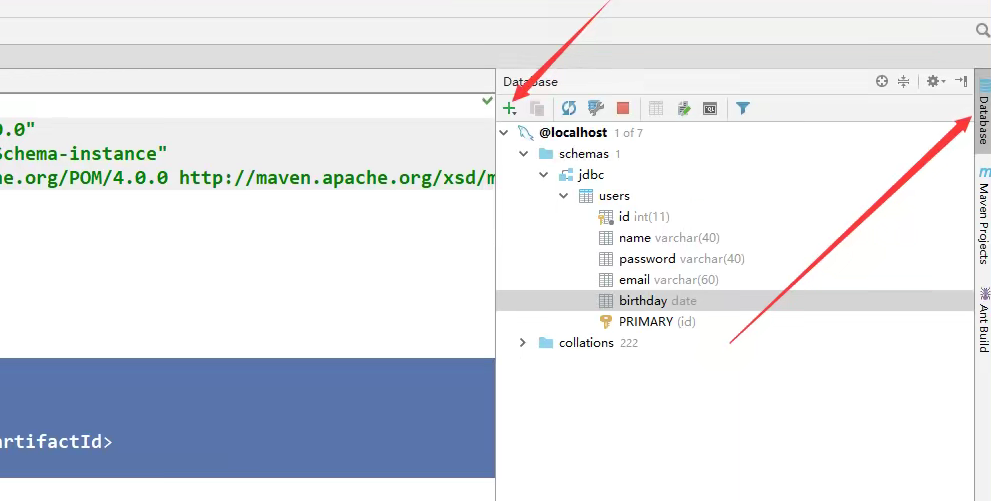The image size is (991, 501).
Task: Select the name varchar(40) column
Action: click(669, 238)
